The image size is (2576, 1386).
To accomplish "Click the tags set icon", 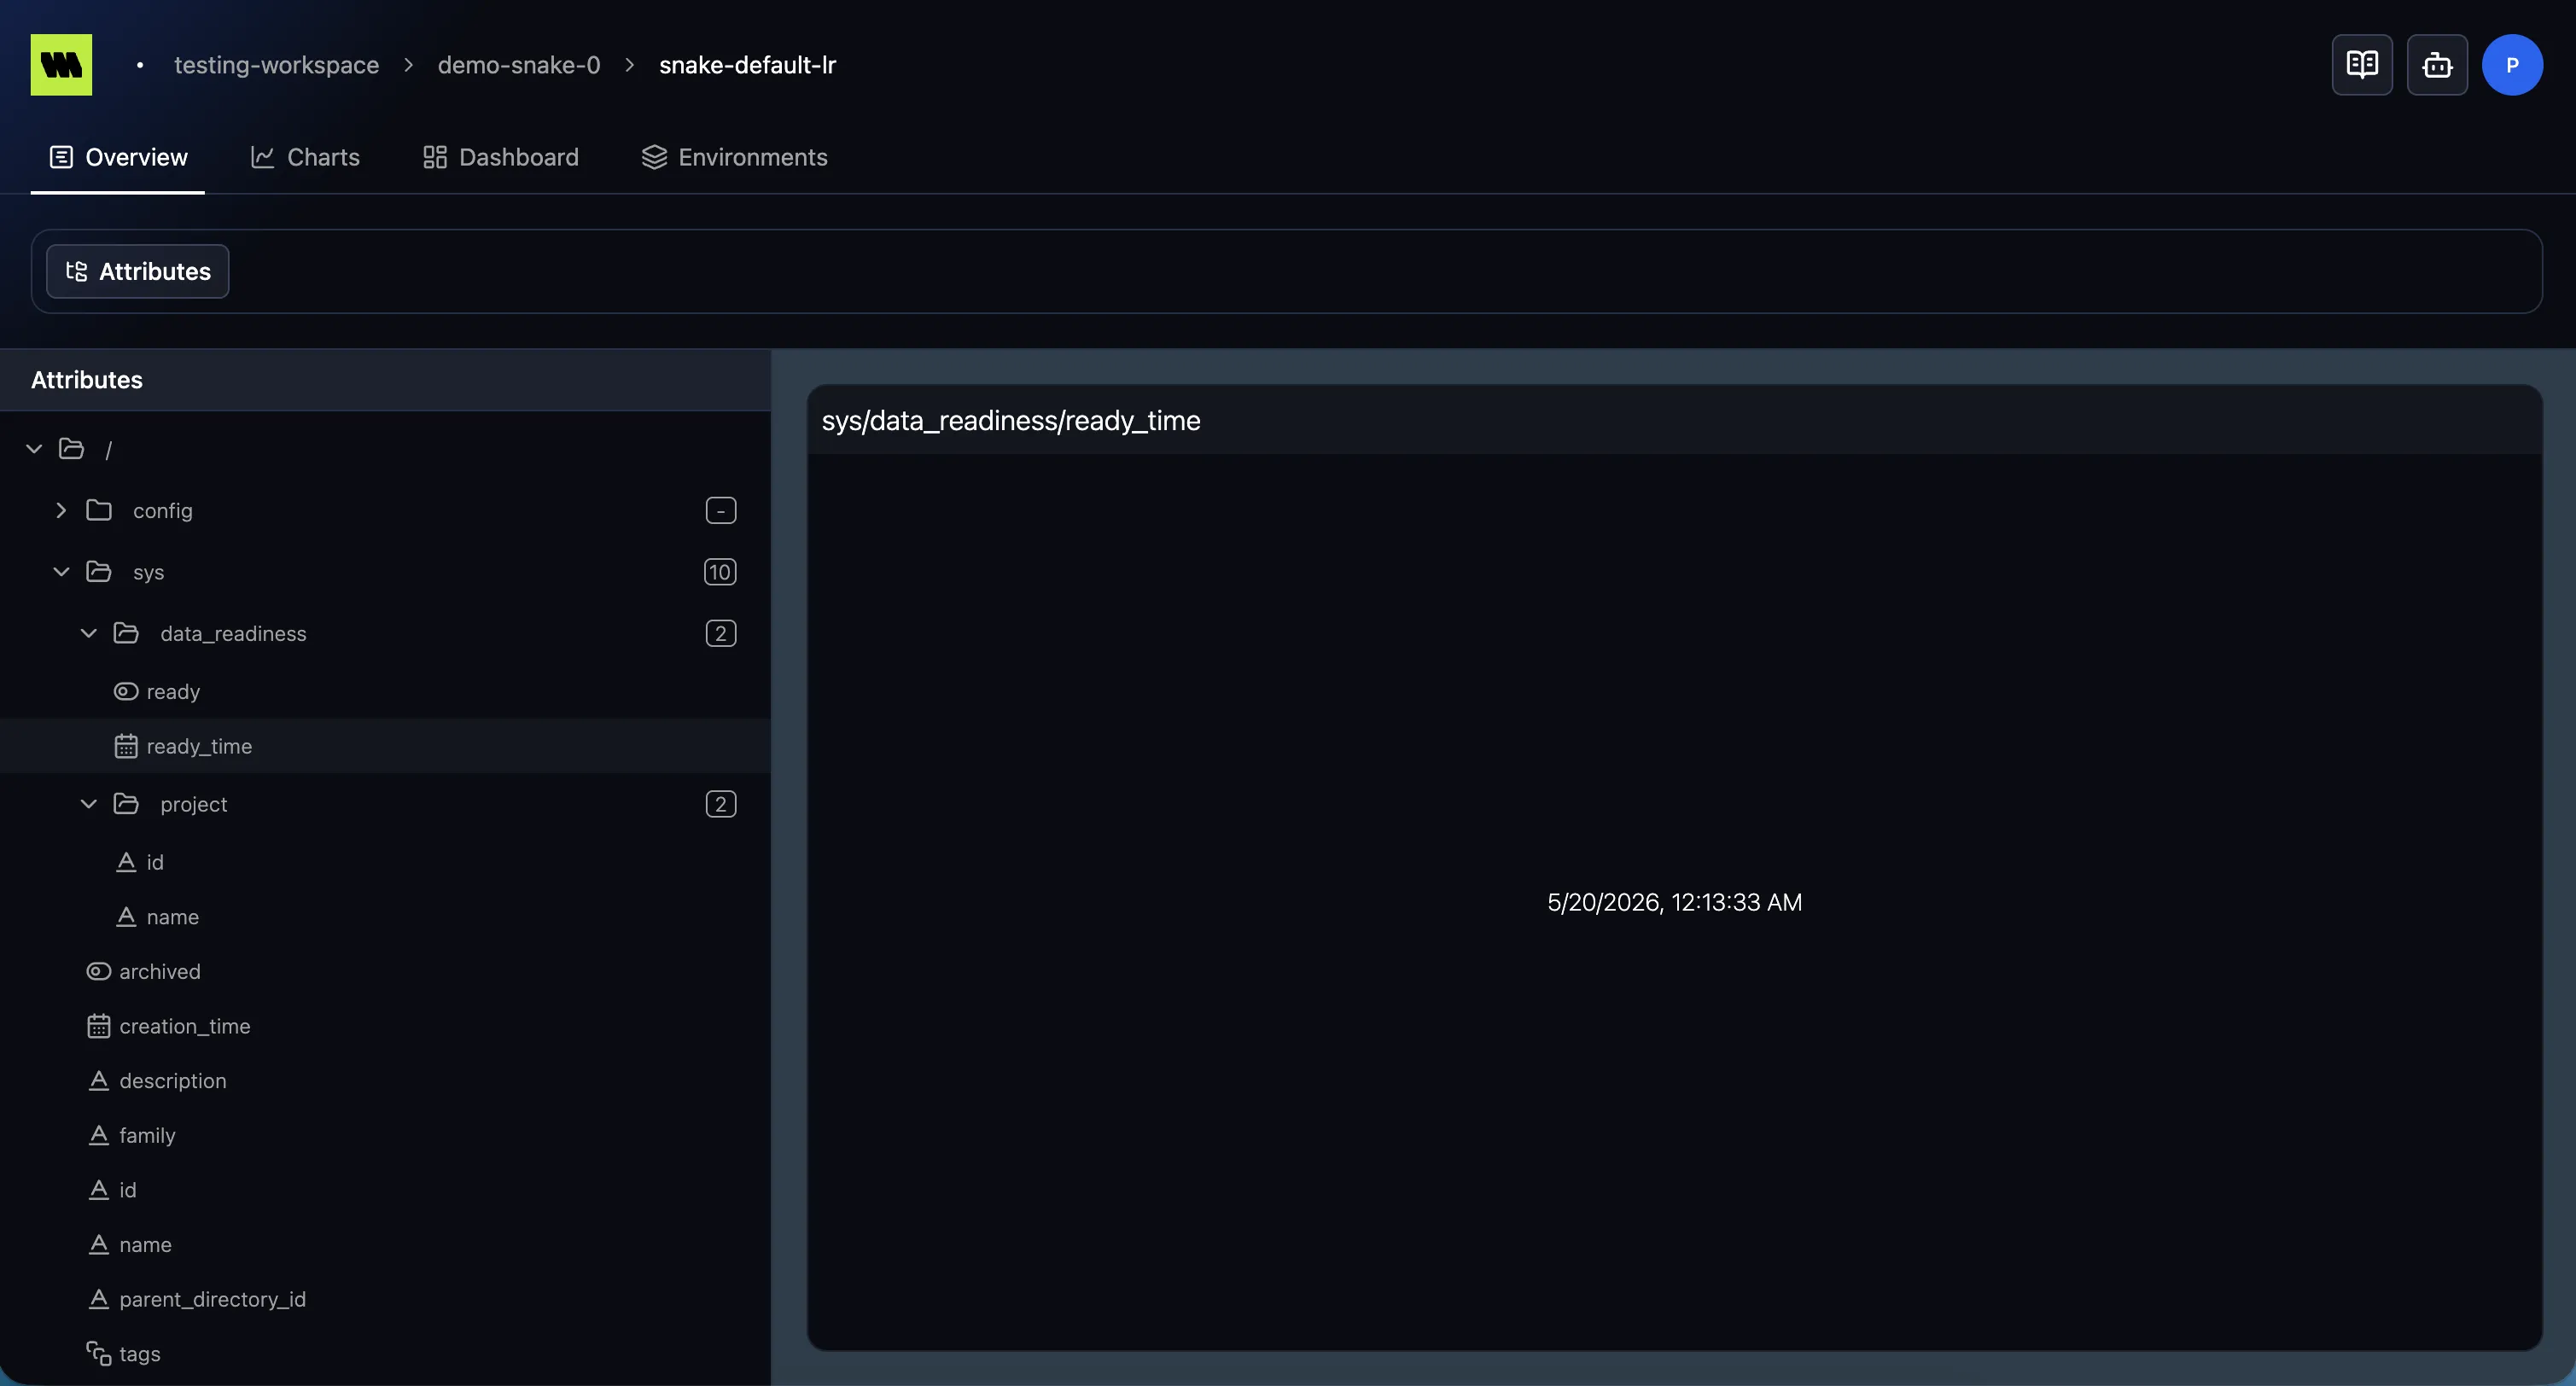I will point(99,1354).
